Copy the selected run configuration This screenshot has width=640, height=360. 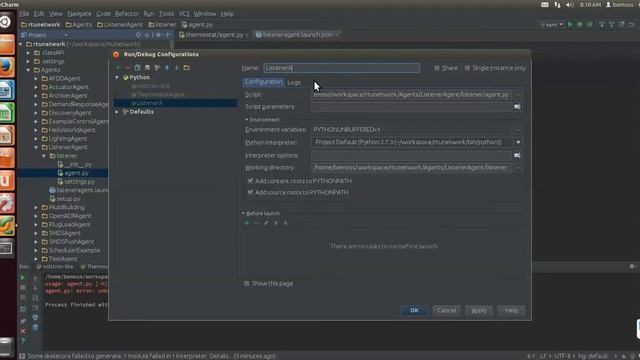coord(138,68)
